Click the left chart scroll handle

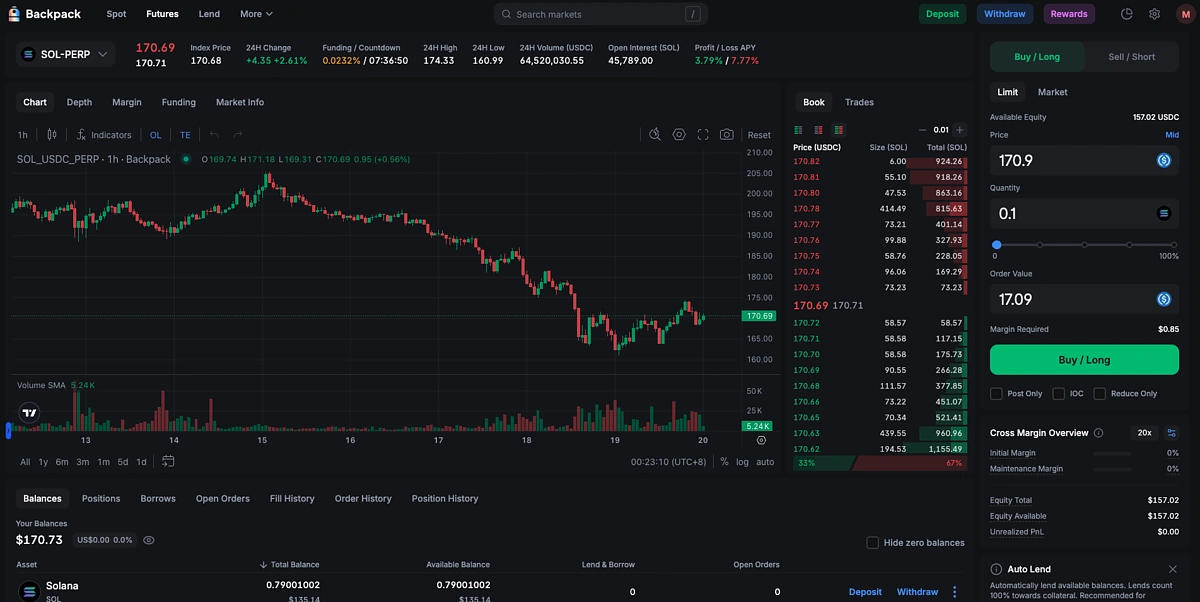click(x=8, y=430)
